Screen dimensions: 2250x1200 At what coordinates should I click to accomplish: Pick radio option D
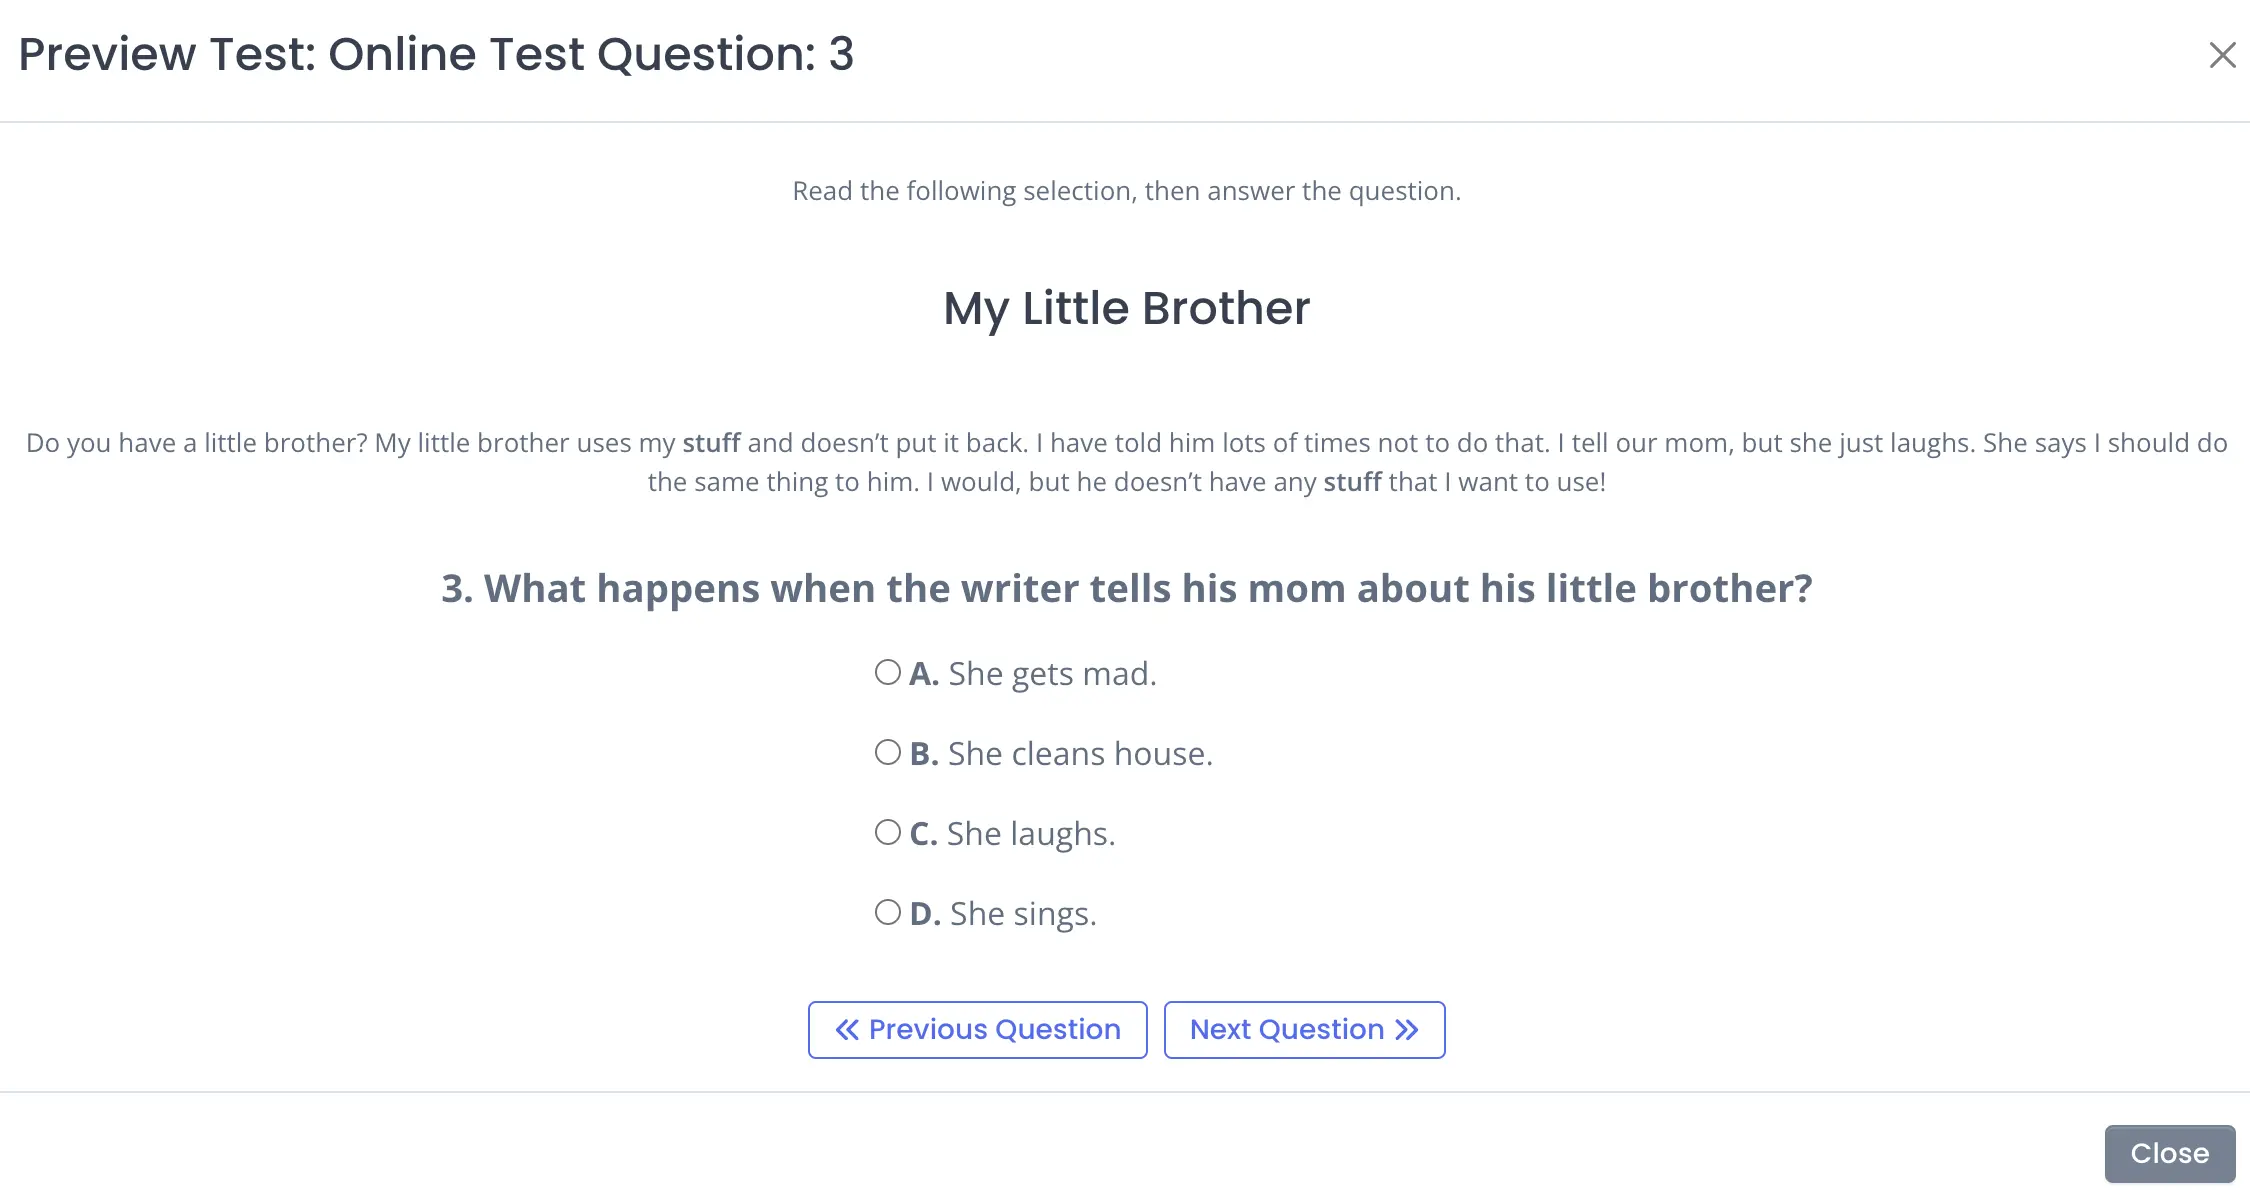888,912
